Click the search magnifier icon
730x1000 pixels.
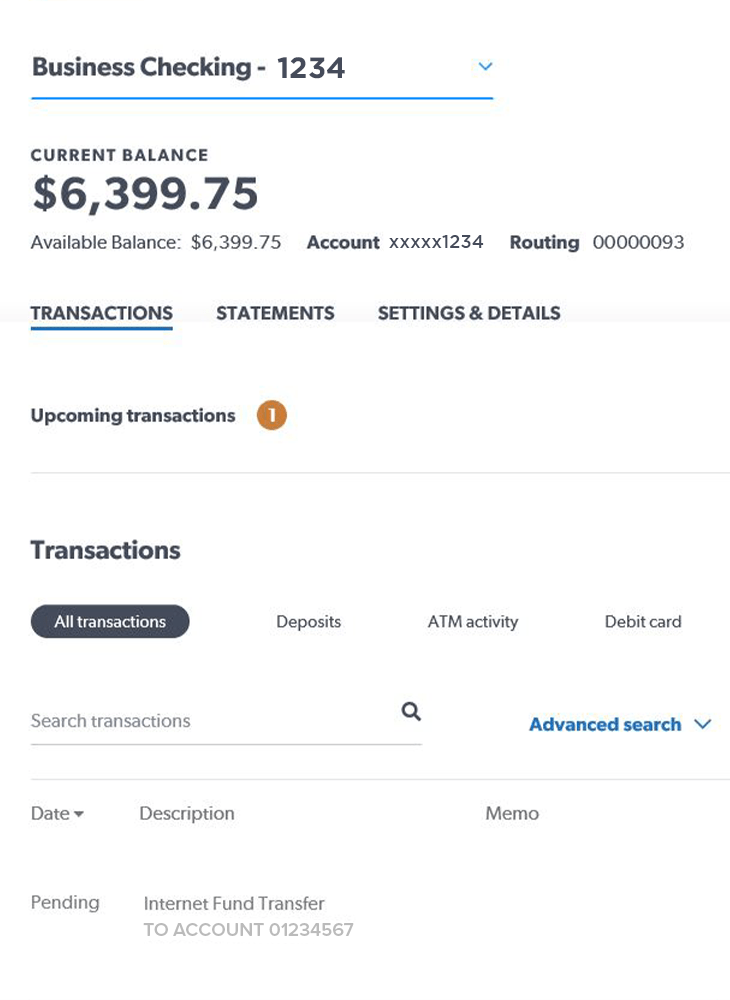[411, 712]
